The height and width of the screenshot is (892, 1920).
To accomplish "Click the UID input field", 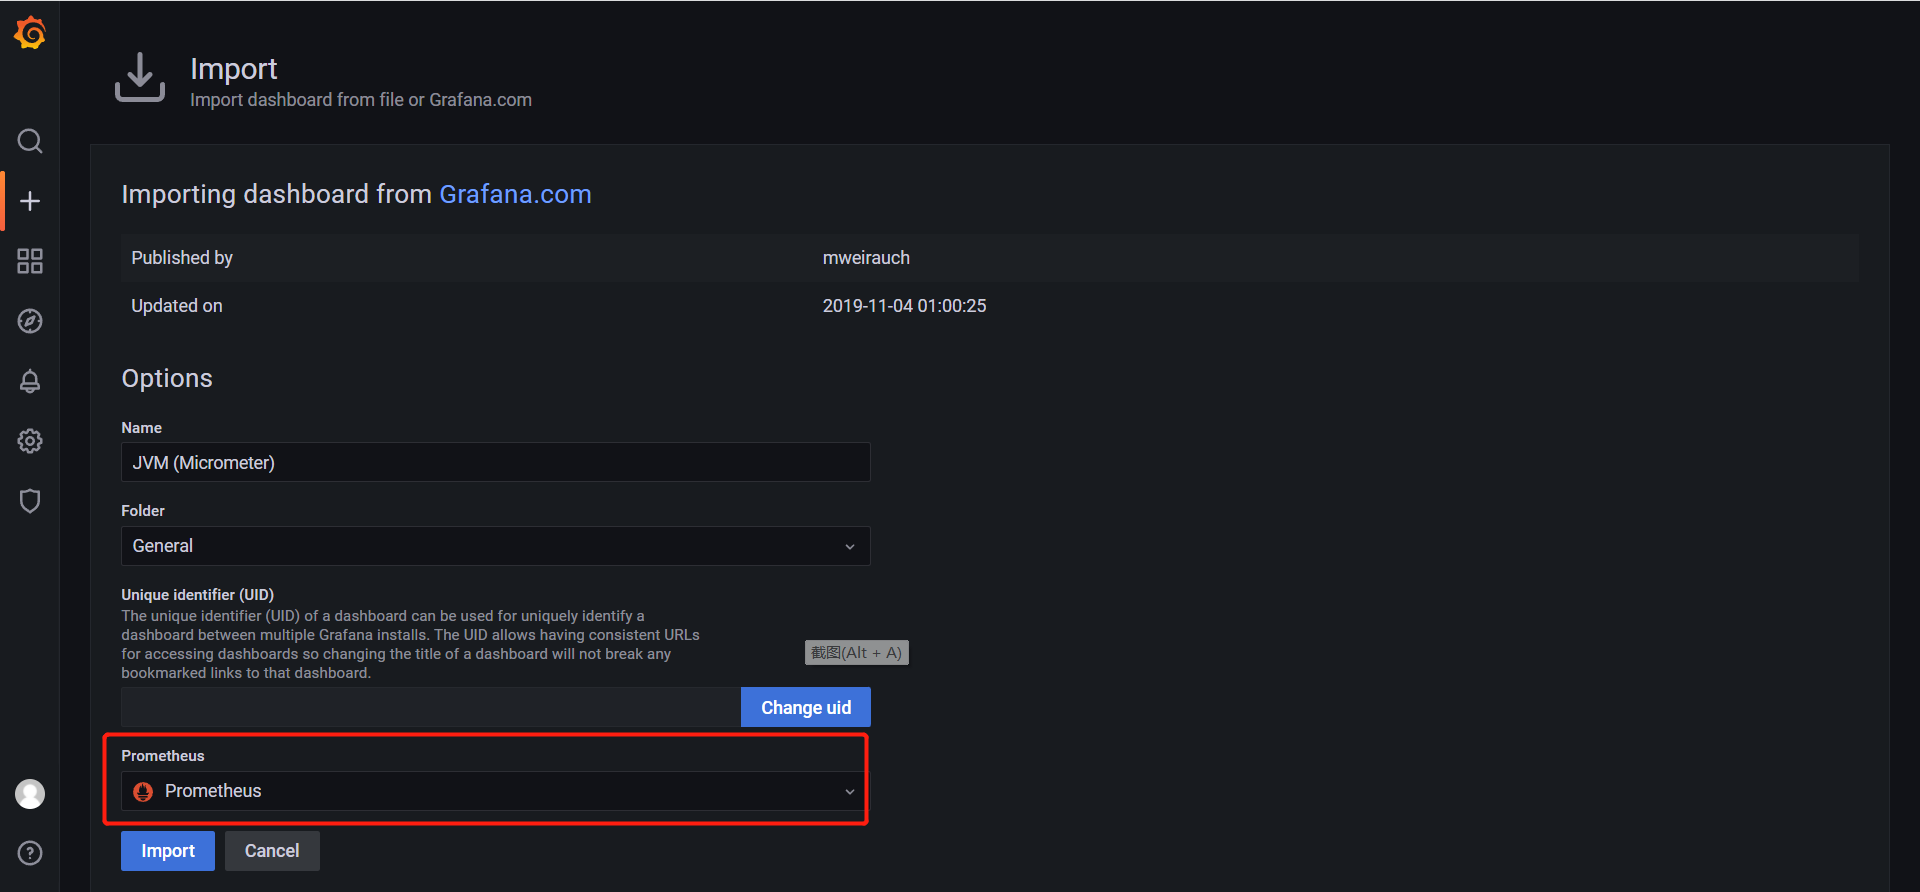I will (431, 707).
